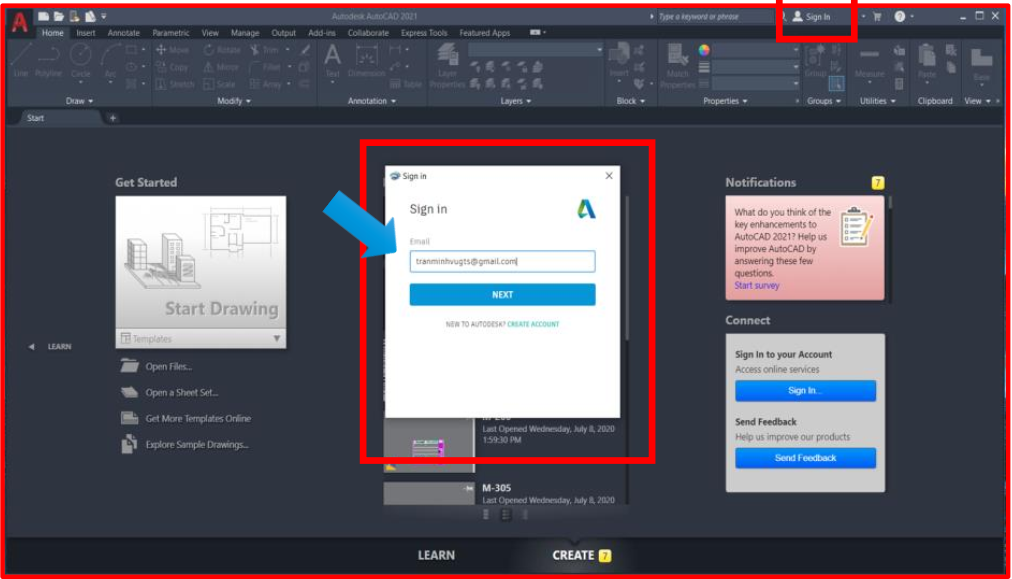This screenshot has width=1012, height=579.
Task: Click the CREATE ACCOUNT link
Action: click(533, 324)
